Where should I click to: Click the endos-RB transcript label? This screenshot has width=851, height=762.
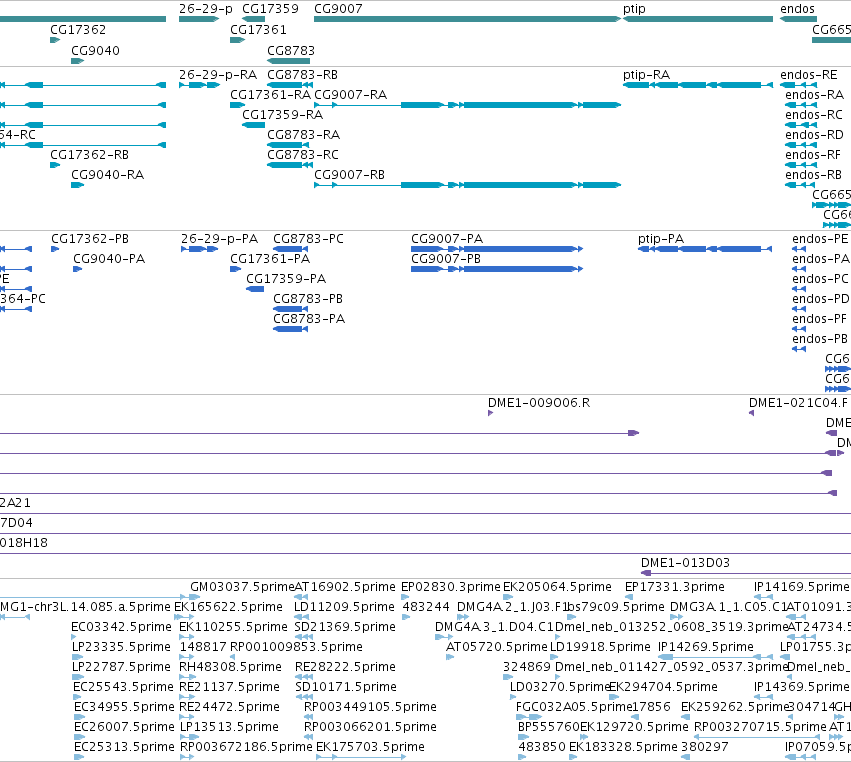(814, 175)
